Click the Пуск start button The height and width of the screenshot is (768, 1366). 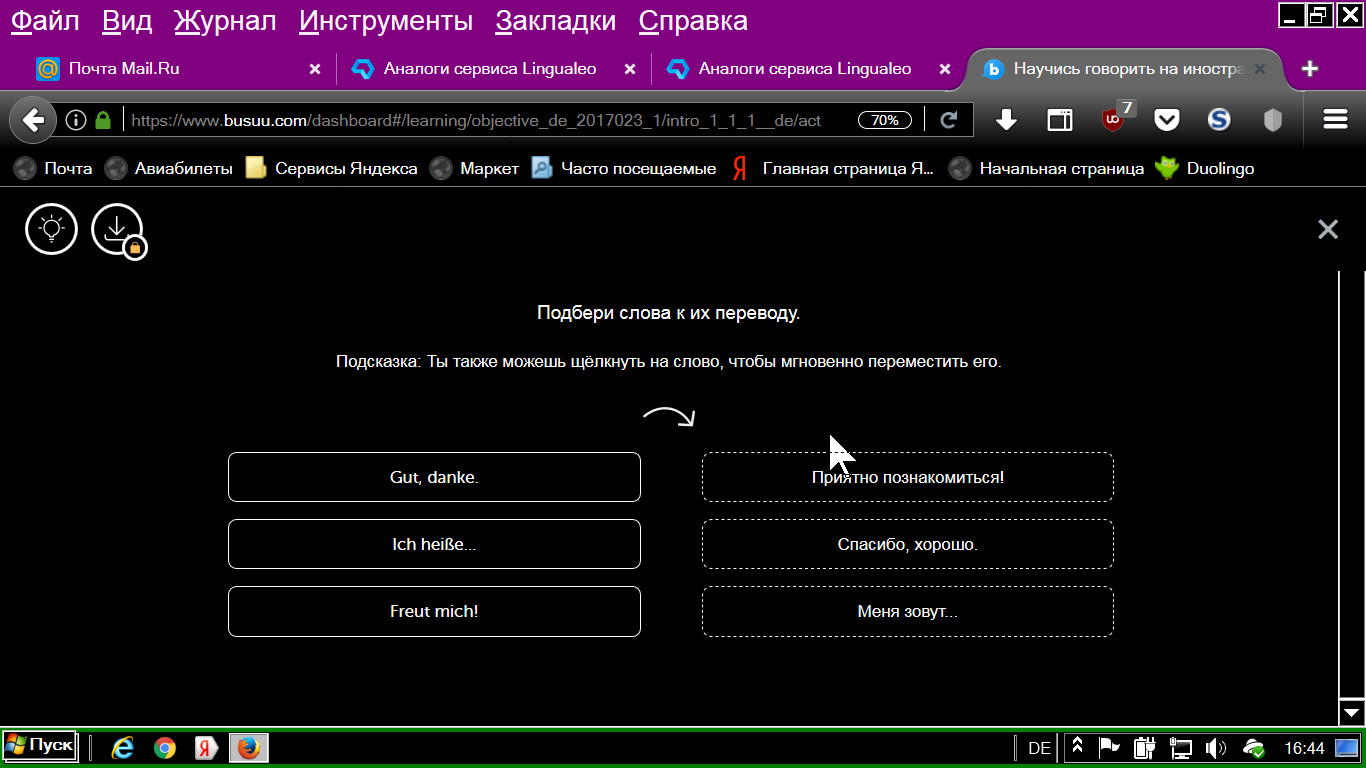[39, 746]
